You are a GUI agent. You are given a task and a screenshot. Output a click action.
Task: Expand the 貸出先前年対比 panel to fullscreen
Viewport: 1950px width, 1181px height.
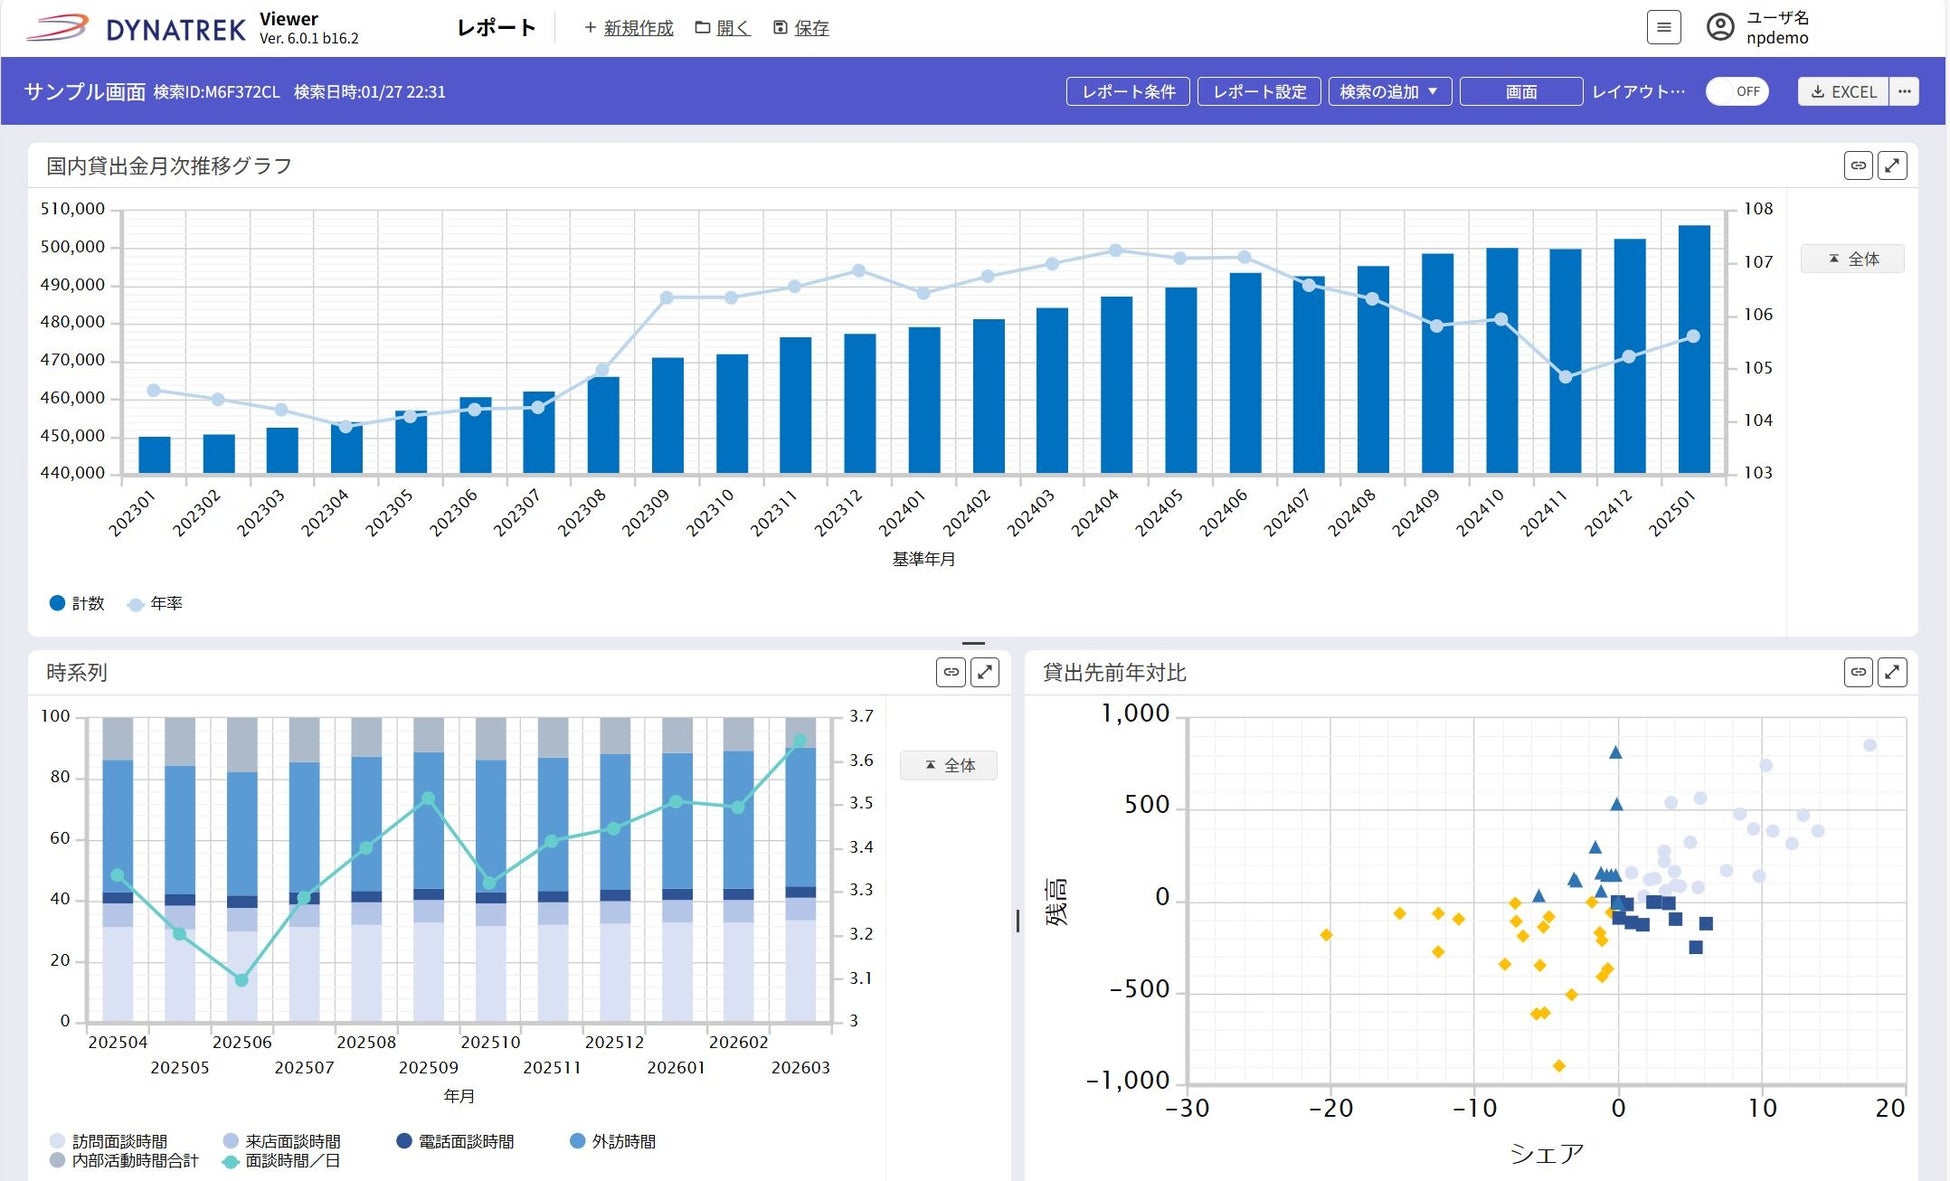[1892, 672]
